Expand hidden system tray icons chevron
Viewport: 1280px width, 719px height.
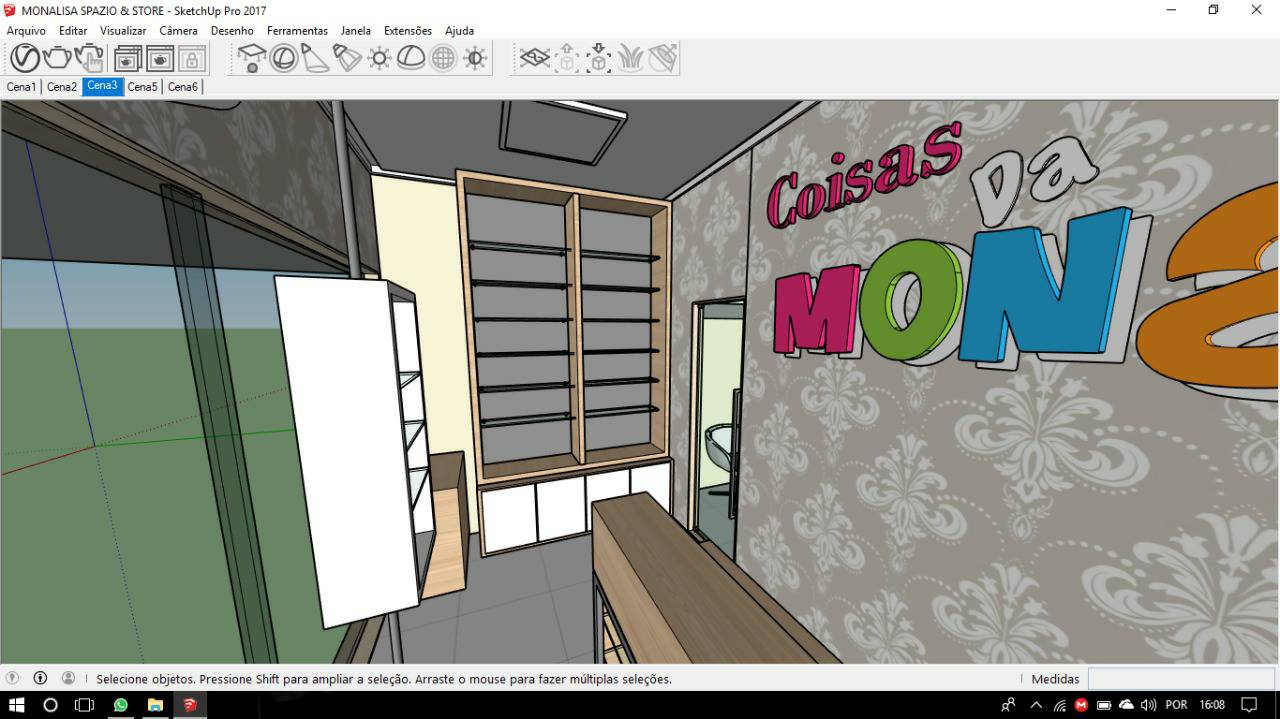pos(1035,705)
